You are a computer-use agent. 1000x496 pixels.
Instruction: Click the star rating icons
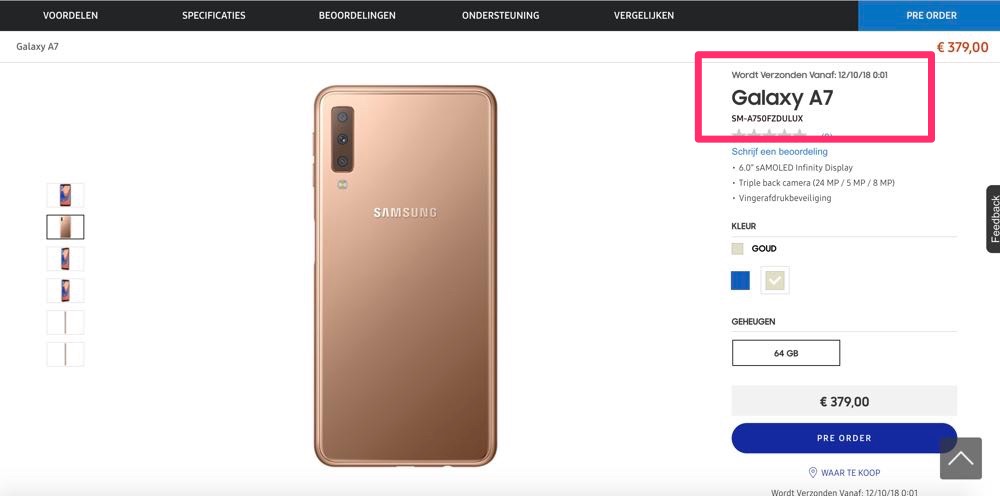click(770, 135)
